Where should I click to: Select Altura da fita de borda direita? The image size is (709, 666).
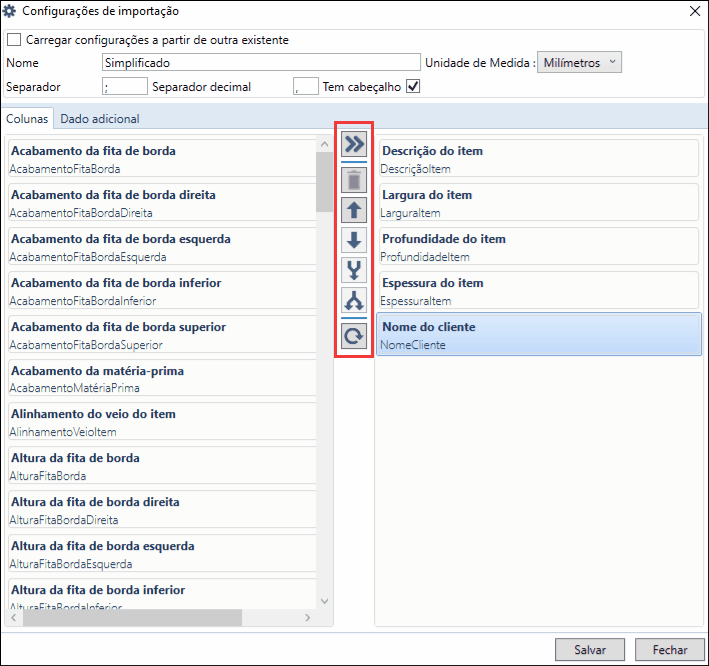click(x=162, y=510)
